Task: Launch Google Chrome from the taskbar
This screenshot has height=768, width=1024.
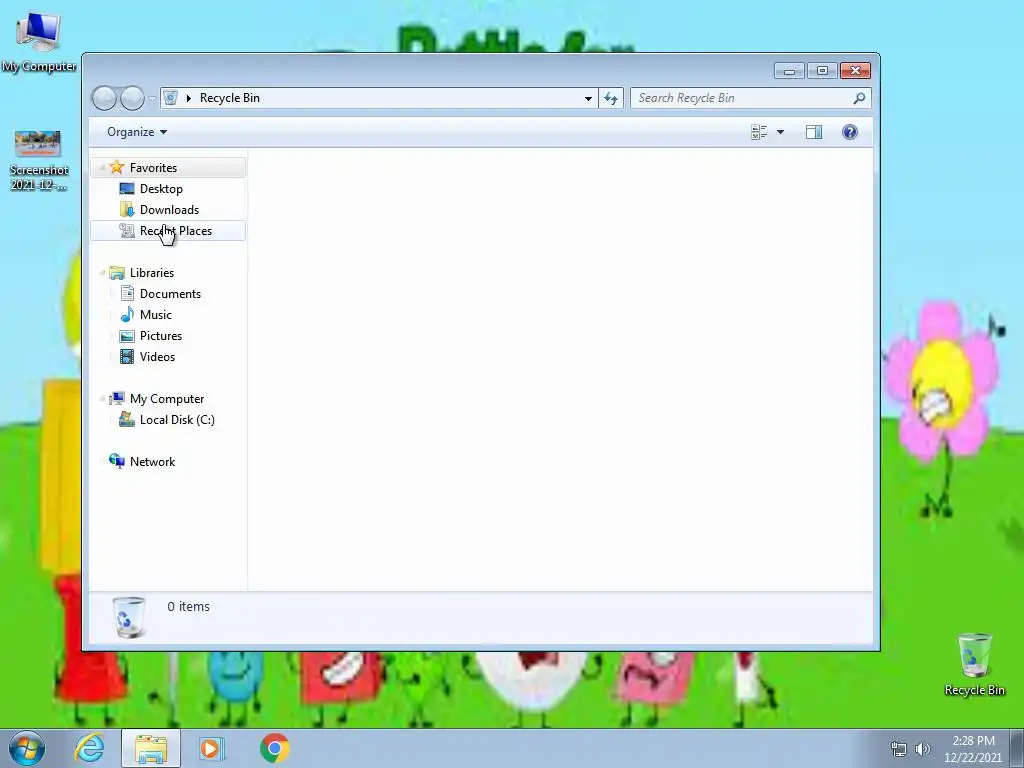Action: coord(274,748)
